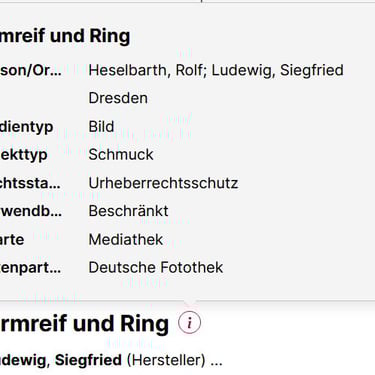Select the place value 'Dresden'
Image resolution: width=375 pixels, height=375 pixels.
click(118, 98)
